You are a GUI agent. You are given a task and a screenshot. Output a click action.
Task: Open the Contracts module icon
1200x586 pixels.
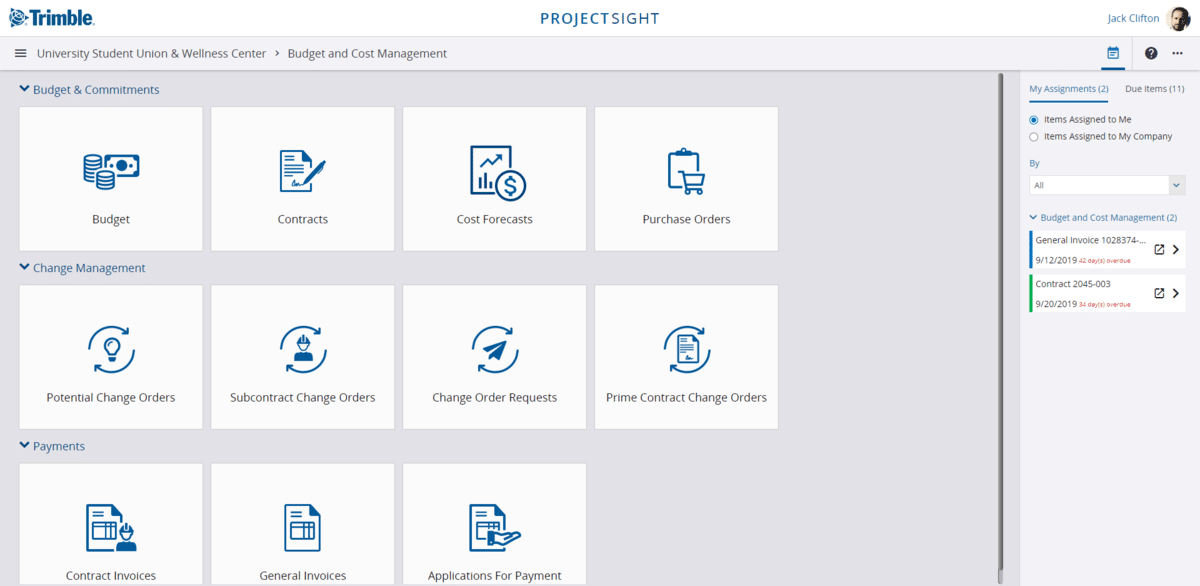pos(302,171)
